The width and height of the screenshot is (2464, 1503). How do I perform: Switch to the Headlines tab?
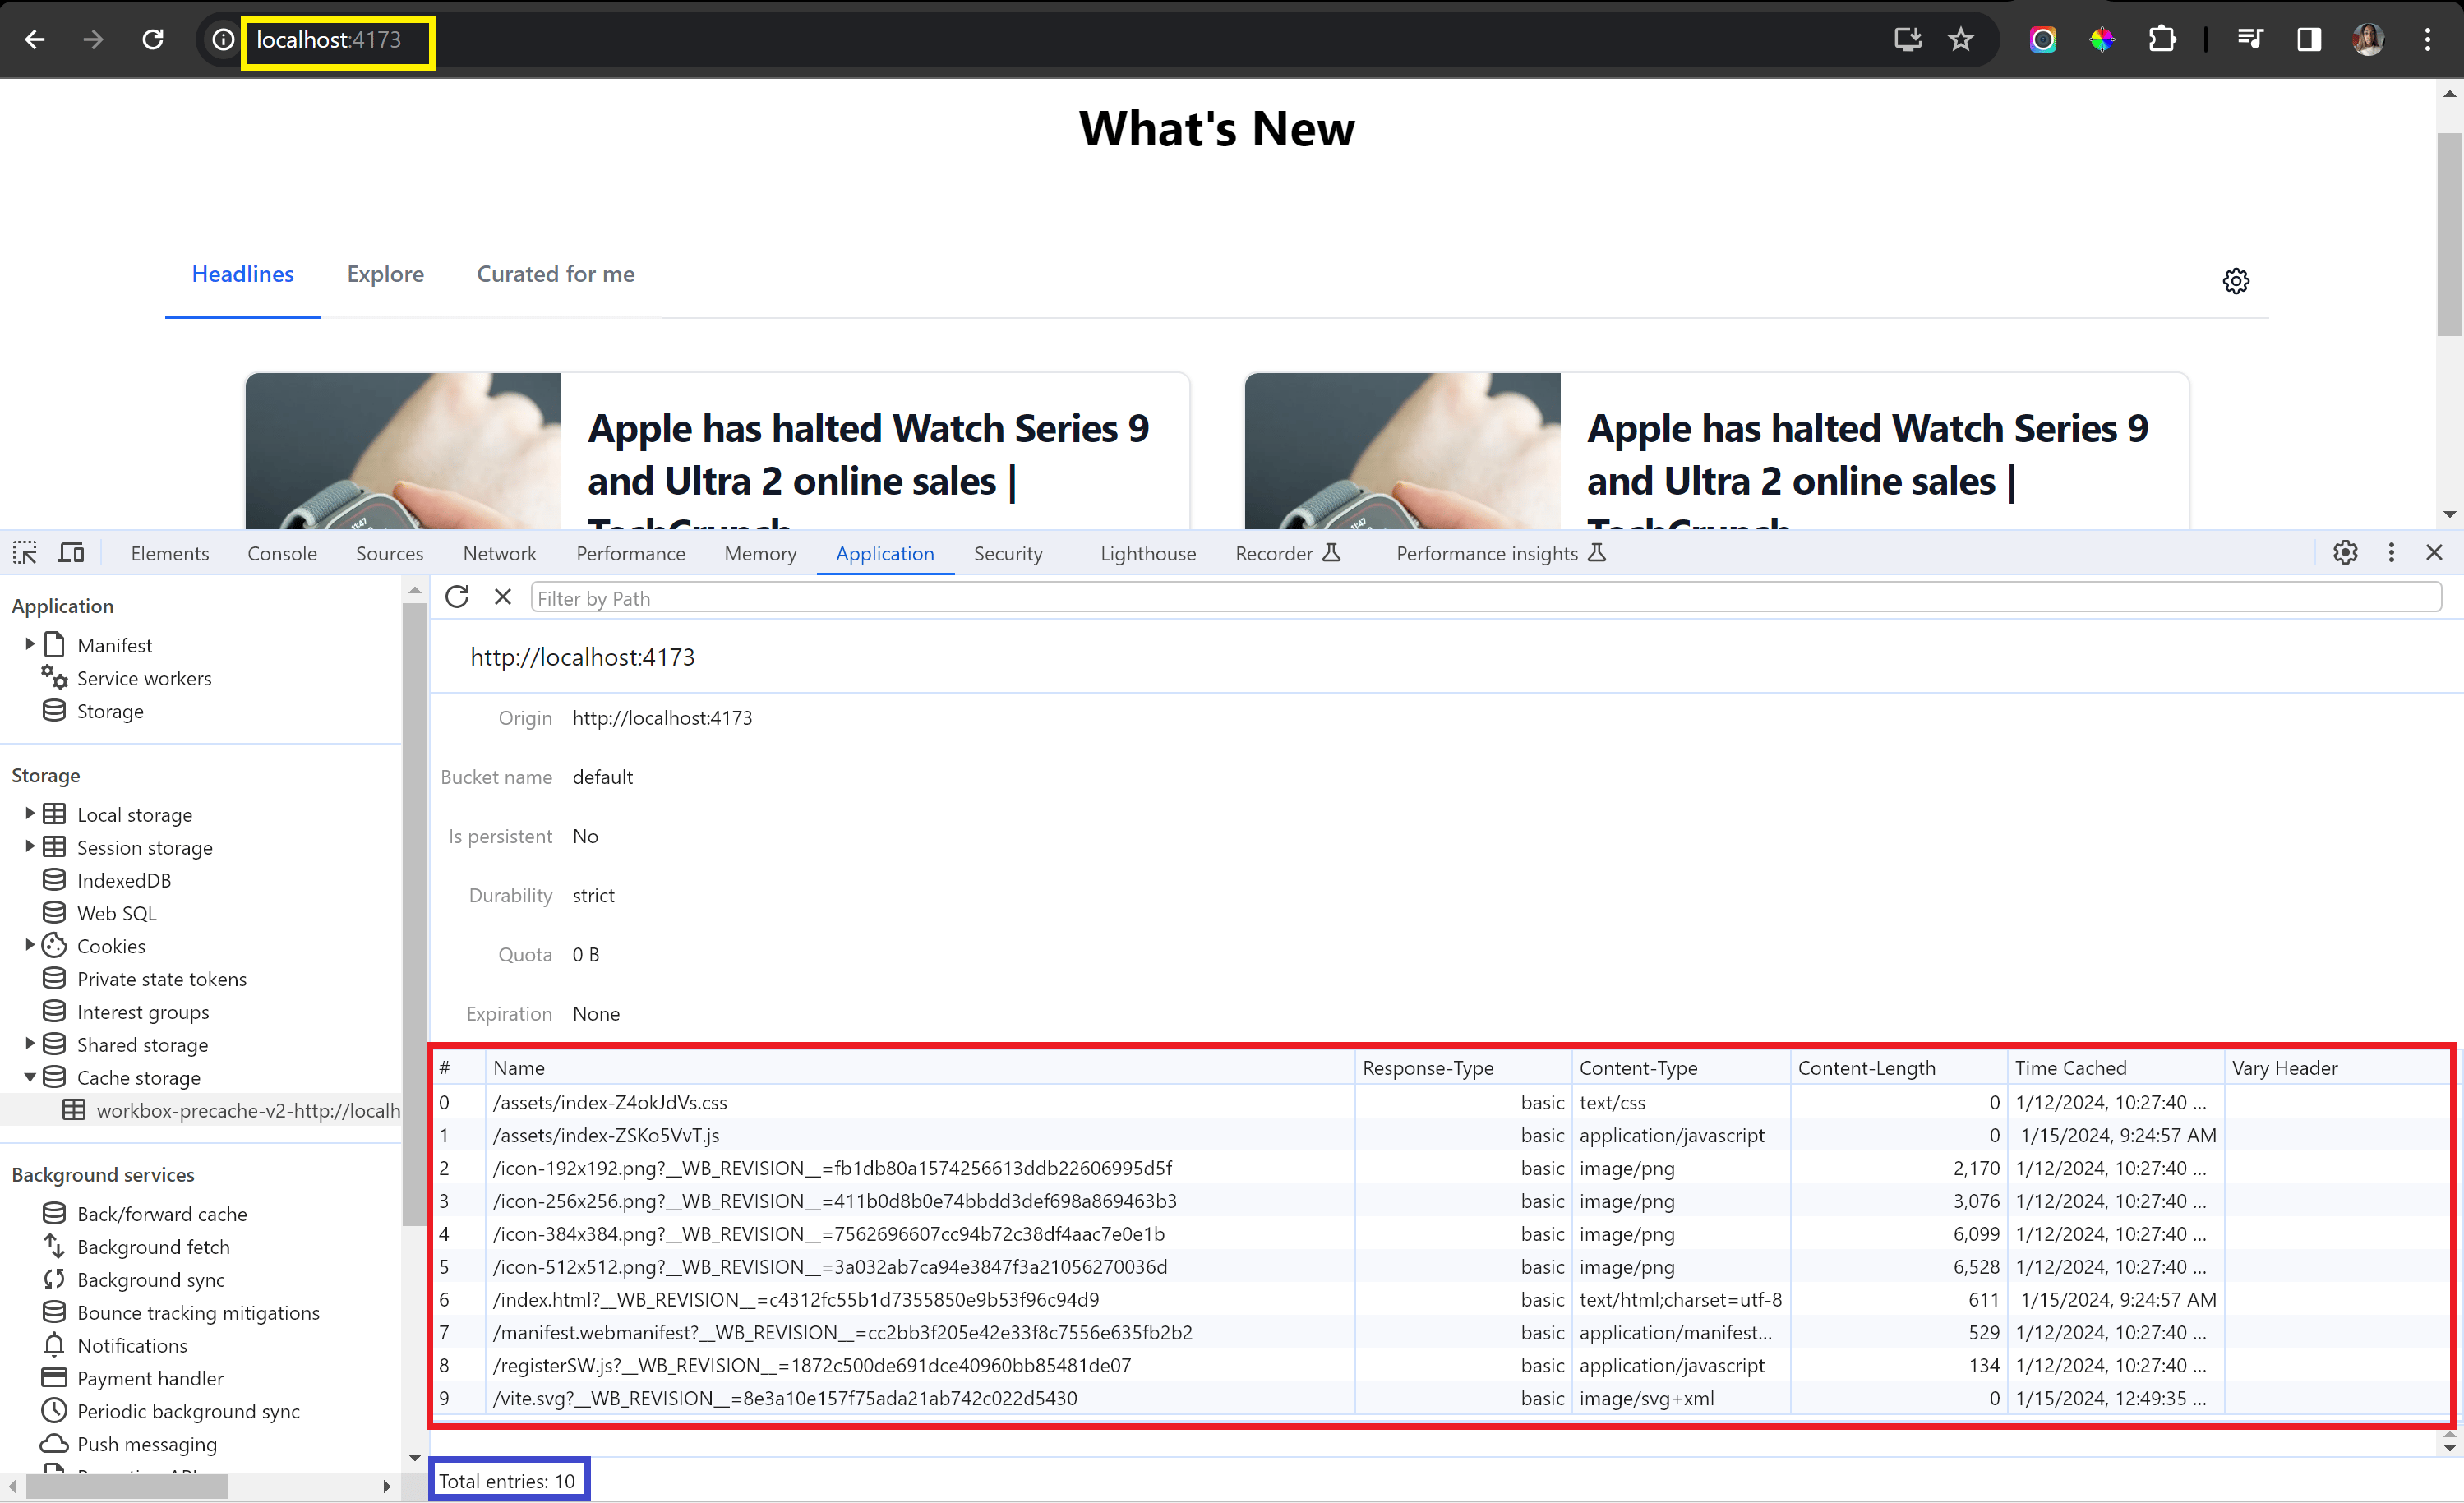click(243, 274)
